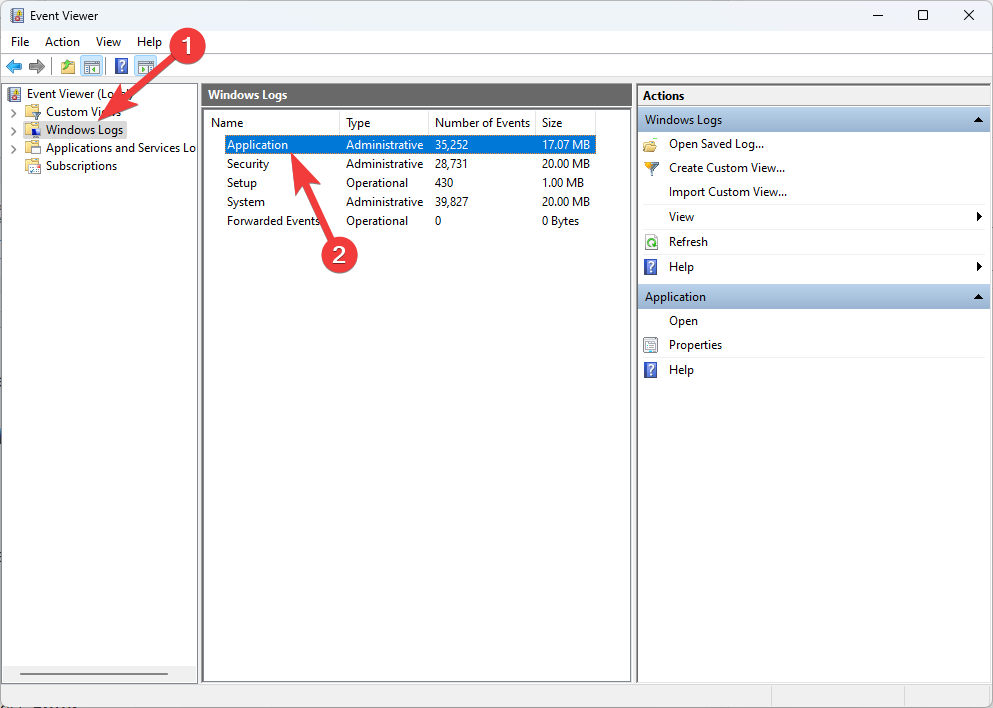This screenshot has height=708, width=993.
Task: Click the Up One Level folder icon
Action: tap(67, 67)
